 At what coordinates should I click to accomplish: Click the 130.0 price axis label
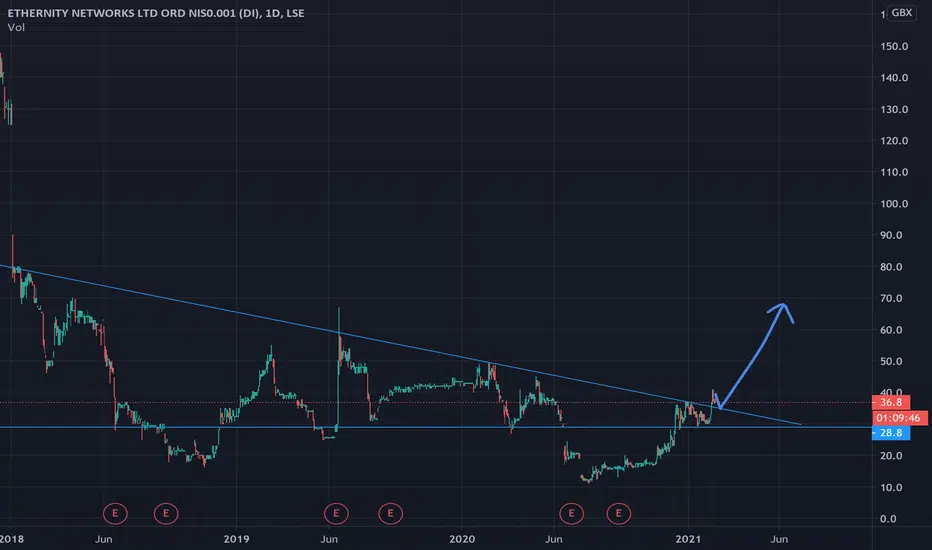point(894,109)
